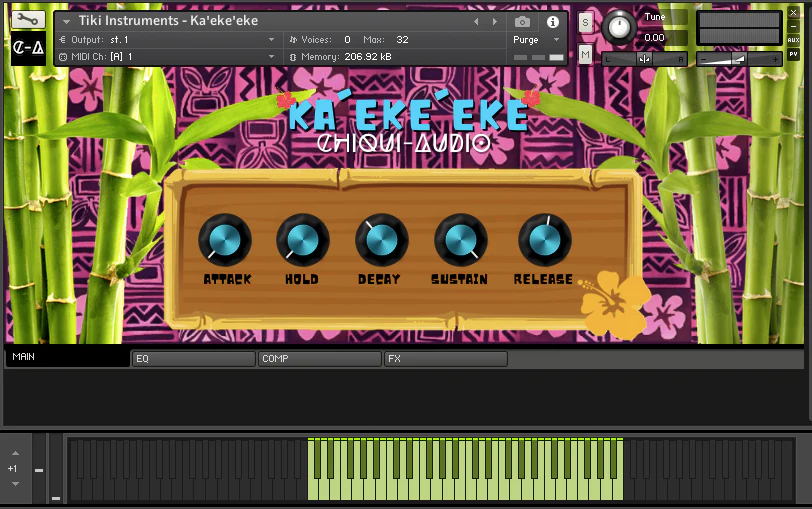The image size is (812, 509).
Task: Switch to the COMP tab
Action: click(320, 358)
